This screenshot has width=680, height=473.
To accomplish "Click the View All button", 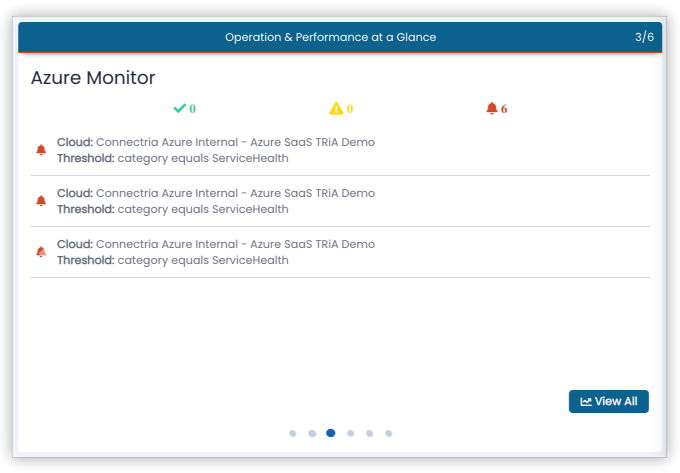I will tap(608, 401).
